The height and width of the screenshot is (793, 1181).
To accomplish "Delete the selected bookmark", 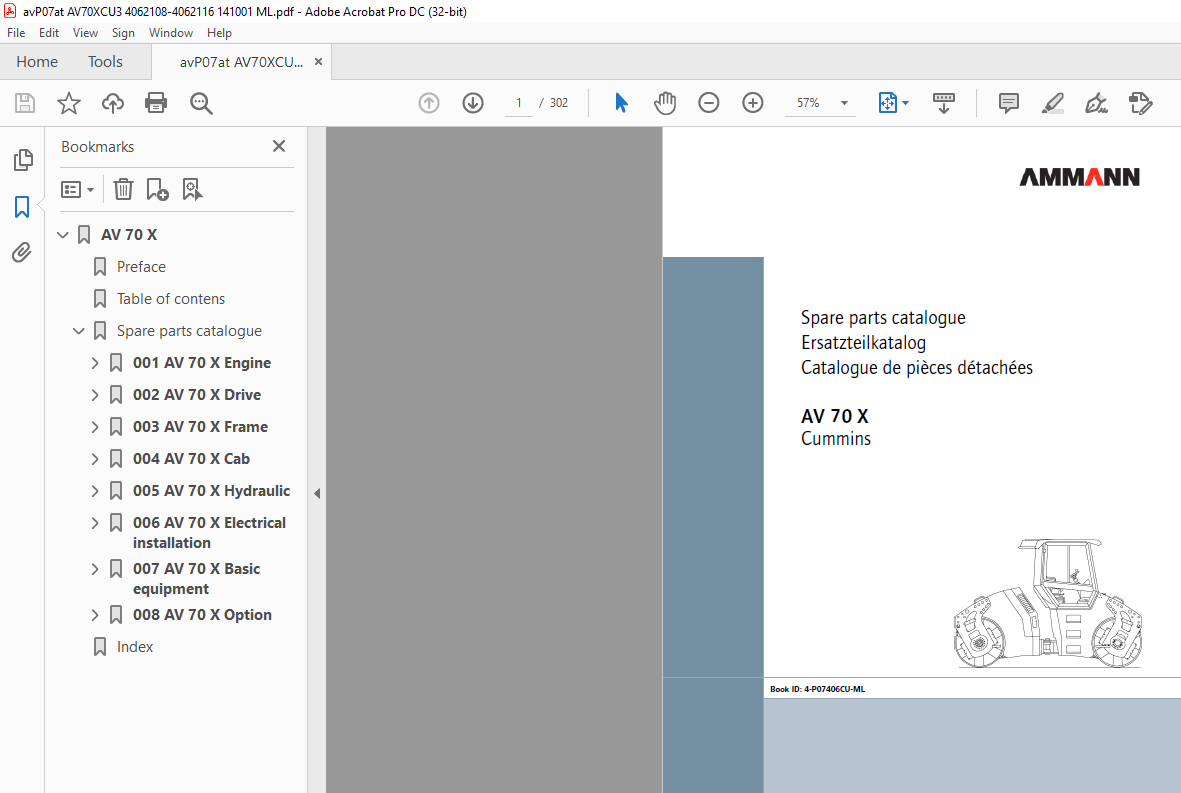I will [124, 189].
